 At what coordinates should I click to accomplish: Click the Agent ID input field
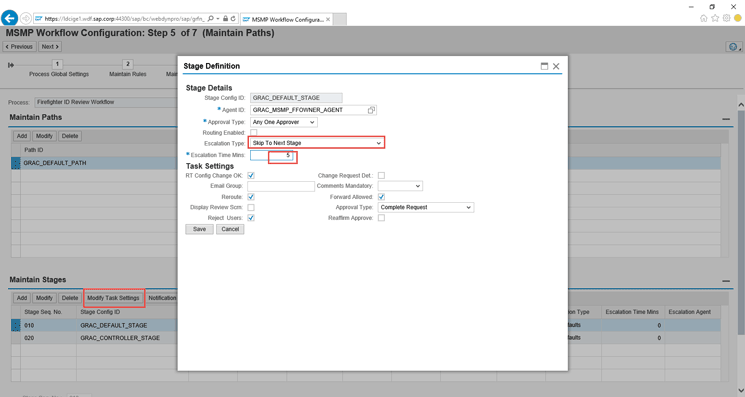click(309, 110)
